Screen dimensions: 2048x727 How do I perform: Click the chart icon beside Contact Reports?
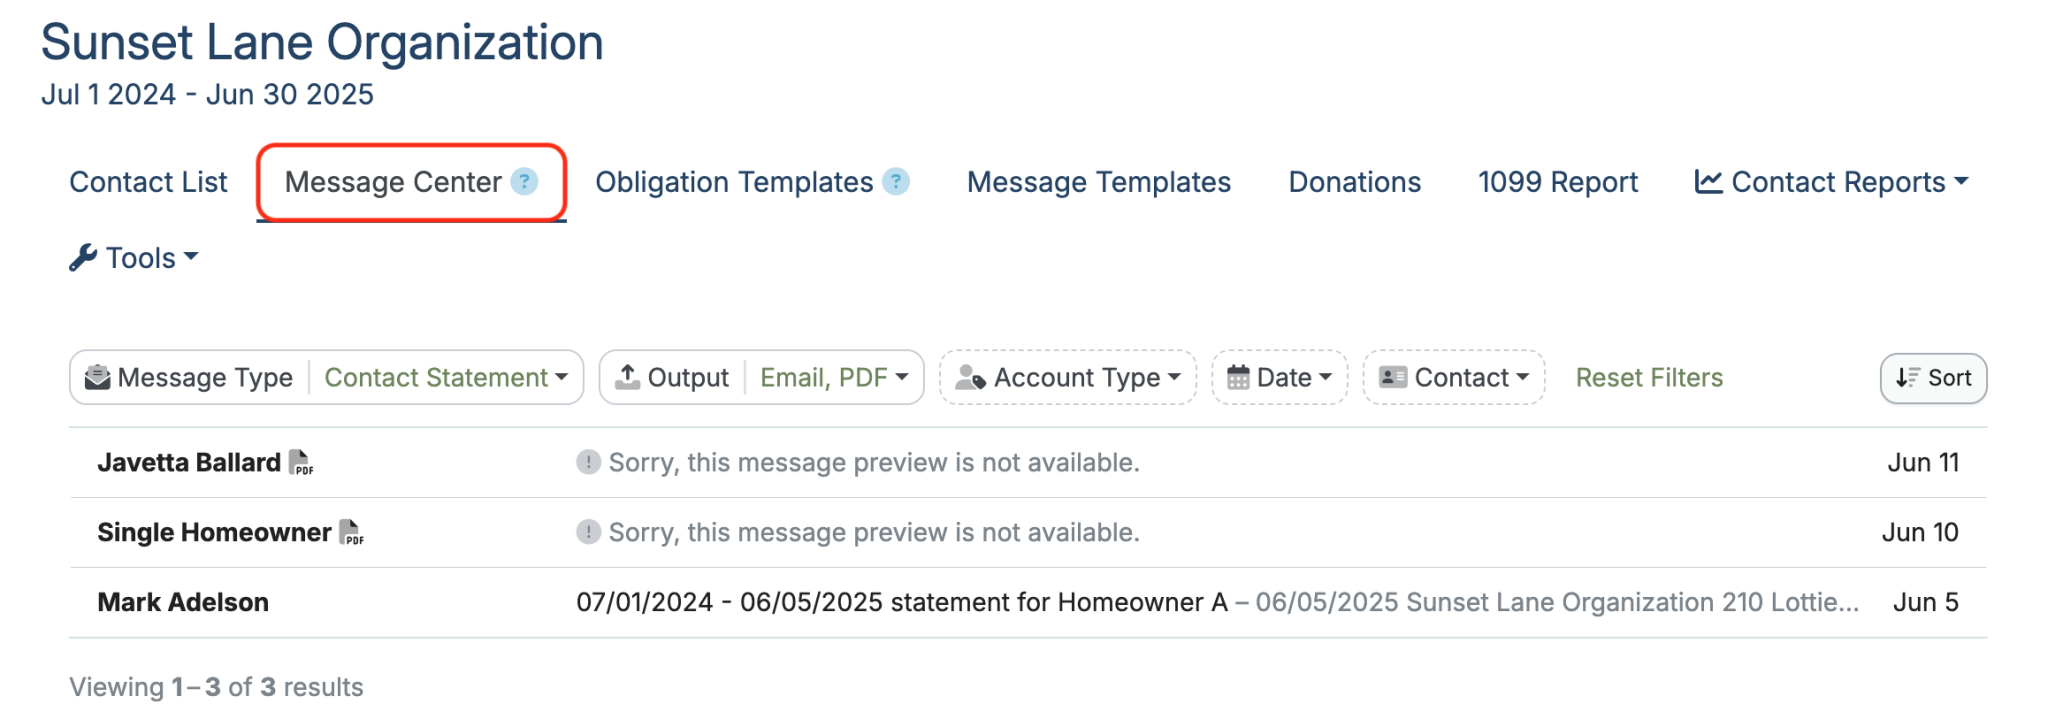tap(1709, 181)
